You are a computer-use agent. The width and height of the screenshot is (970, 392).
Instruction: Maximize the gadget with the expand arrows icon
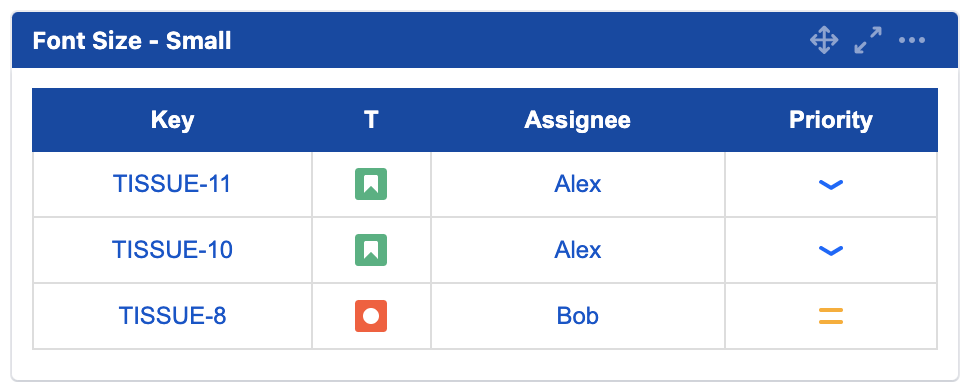pos(868,41)
